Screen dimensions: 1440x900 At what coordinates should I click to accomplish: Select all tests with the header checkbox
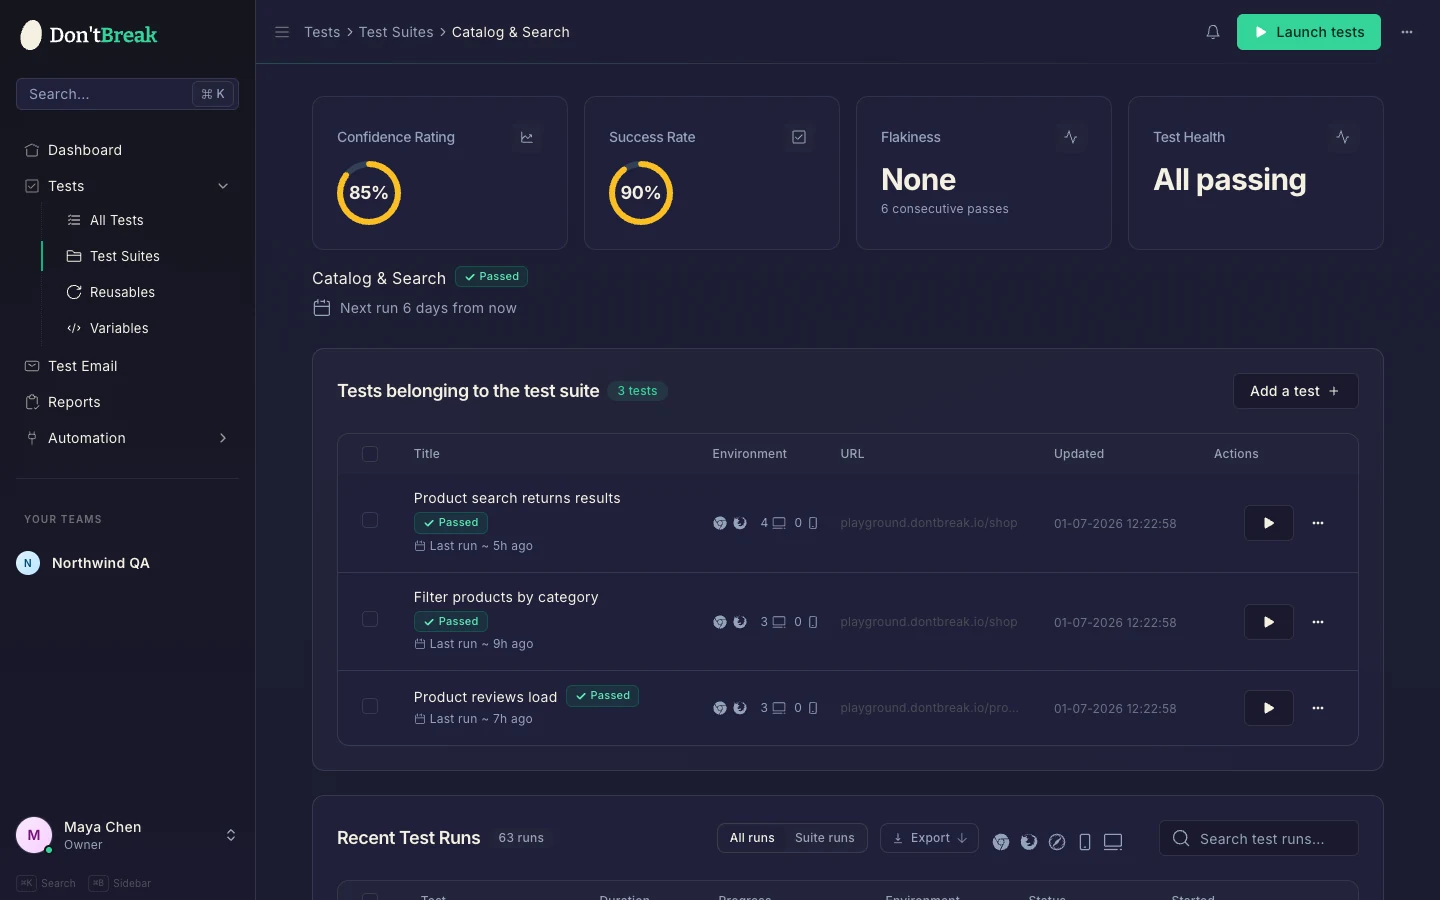[370, 454]
